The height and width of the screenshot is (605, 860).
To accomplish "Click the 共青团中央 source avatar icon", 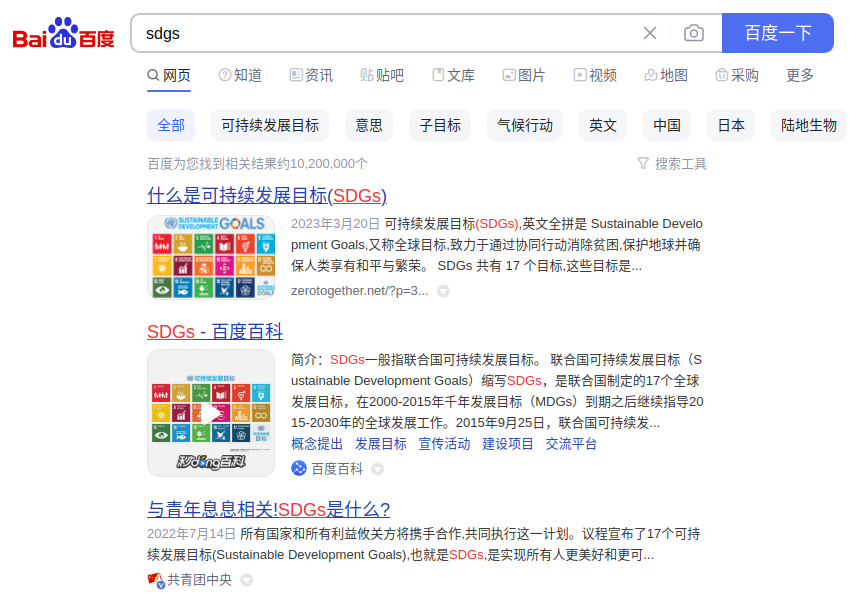I will pyautogui.click(x=156, y=580).
